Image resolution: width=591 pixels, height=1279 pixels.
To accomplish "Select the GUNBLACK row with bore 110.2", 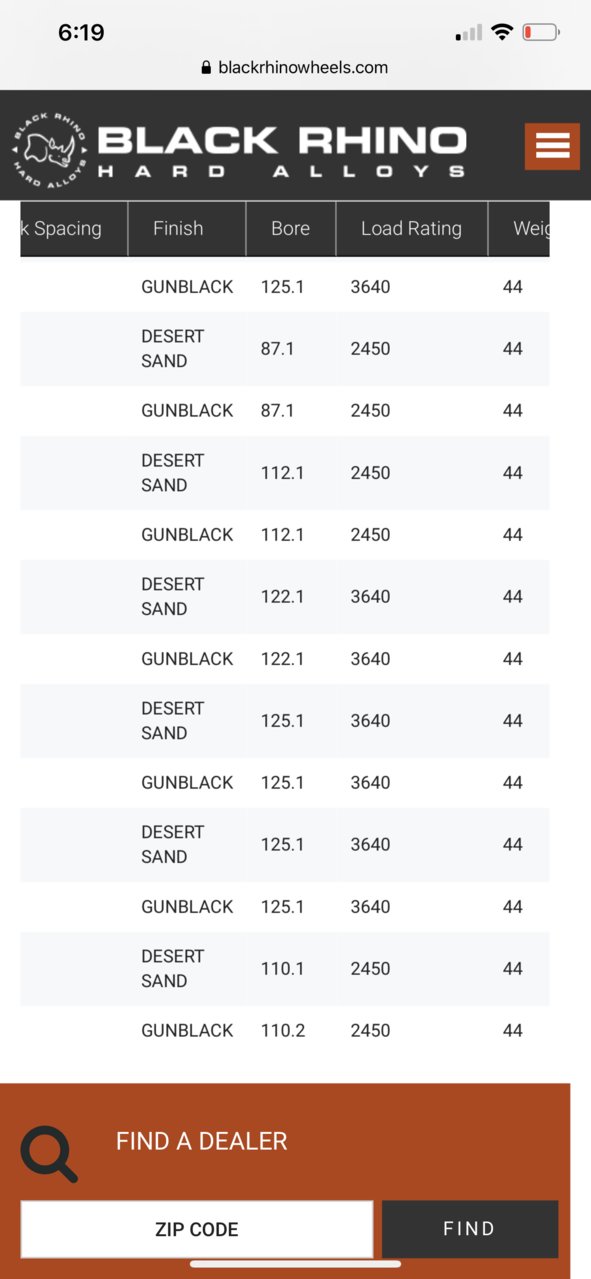I will coord(285,1030).
